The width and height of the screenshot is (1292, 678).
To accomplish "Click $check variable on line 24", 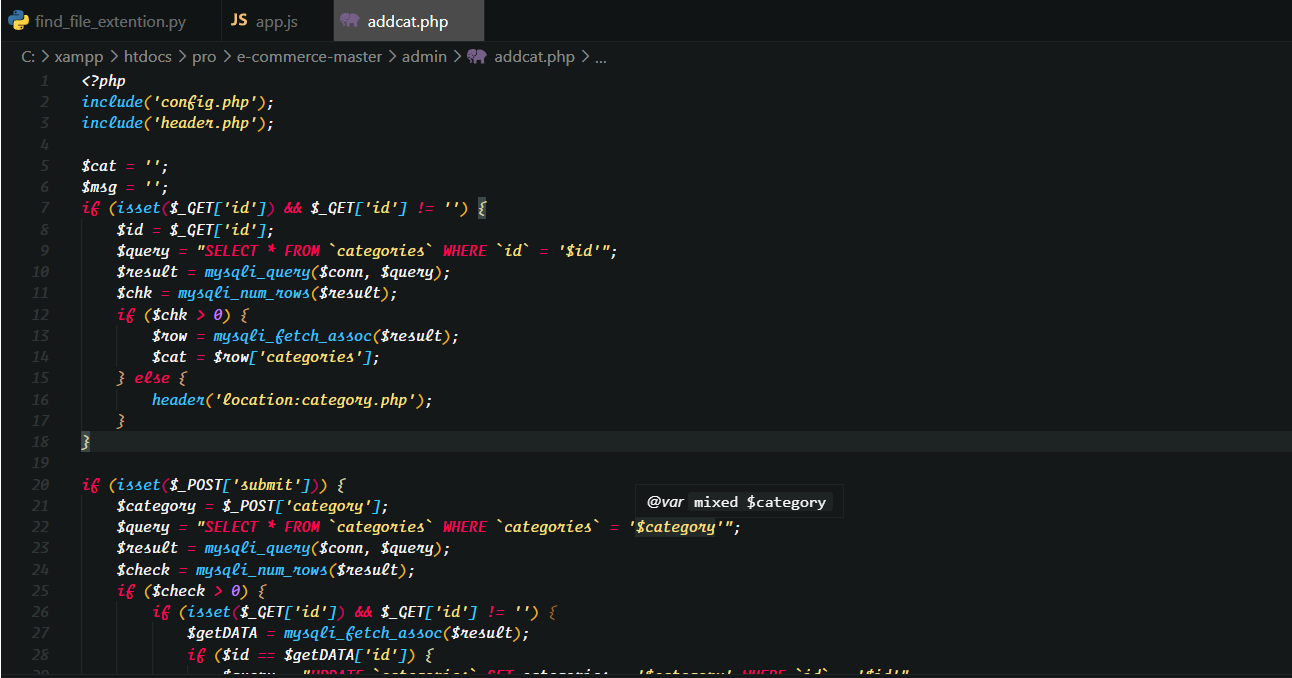I will click(x=143, y=570).
